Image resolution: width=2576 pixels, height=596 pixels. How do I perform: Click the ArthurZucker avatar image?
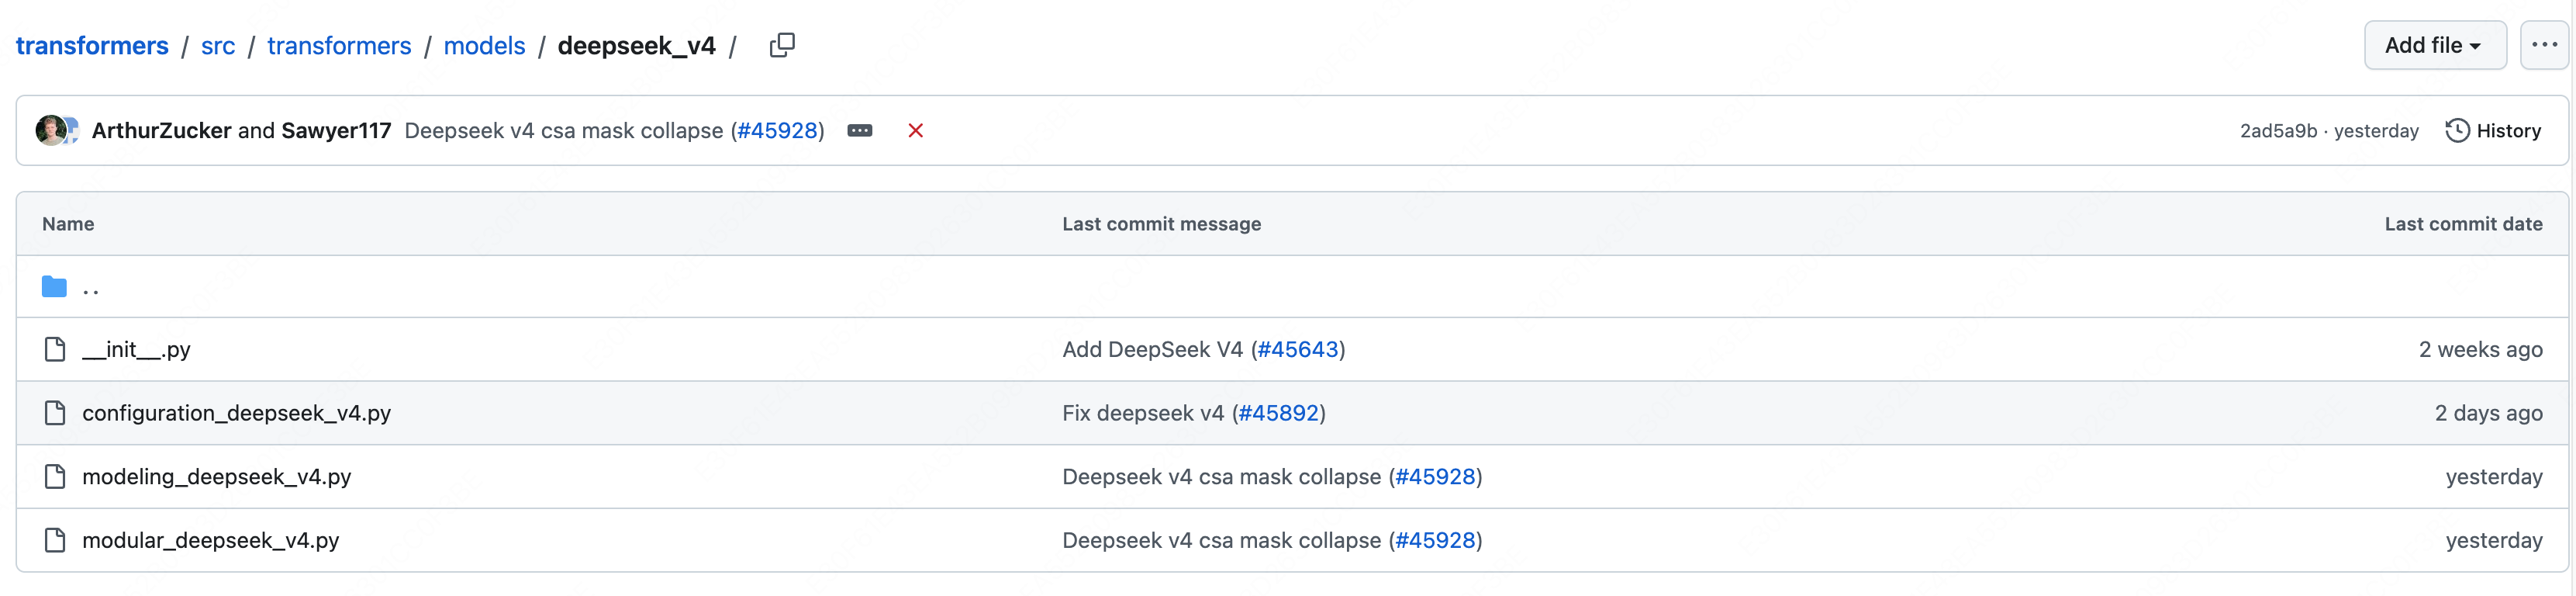[51, 130]
